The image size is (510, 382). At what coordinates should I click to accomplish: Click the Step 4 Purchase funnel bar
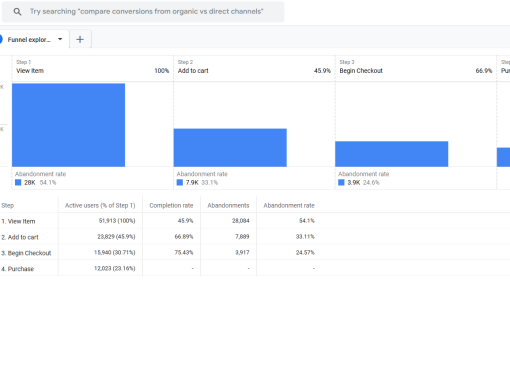tap(503, 157)
